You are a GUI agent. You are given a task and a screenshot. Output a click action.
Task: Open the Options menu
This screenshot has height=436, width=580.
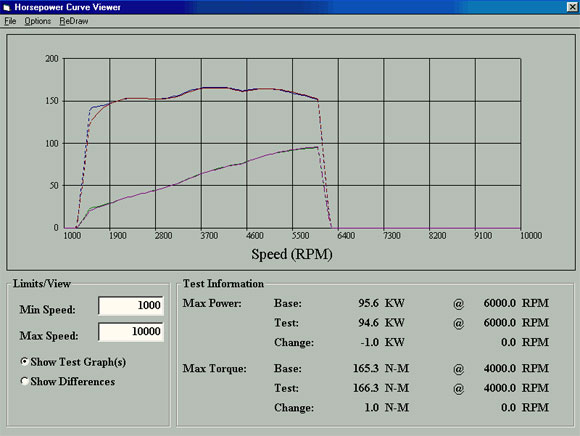click(x=37, y=21)
